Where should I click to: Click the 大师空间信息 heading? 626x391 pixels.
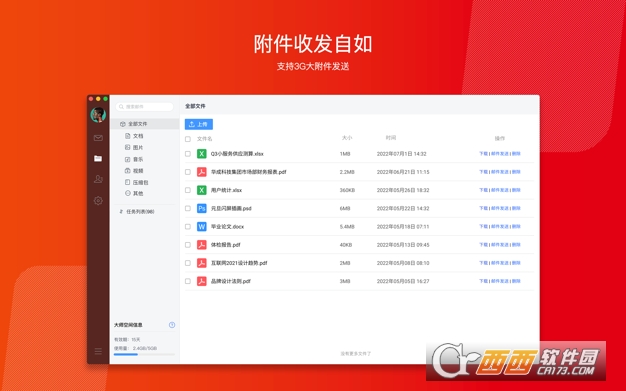coord(128,325)
